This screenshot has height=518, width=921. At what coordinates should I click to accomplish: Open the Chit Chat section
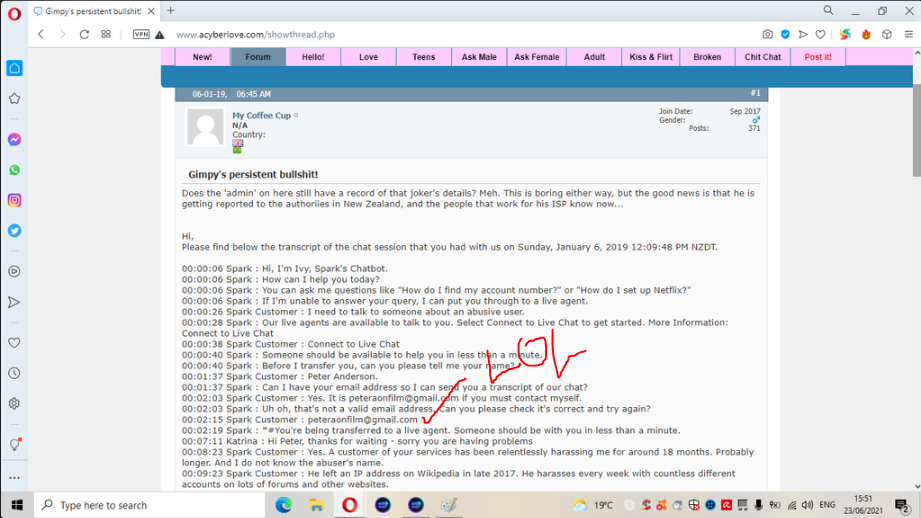click(762, 57)
